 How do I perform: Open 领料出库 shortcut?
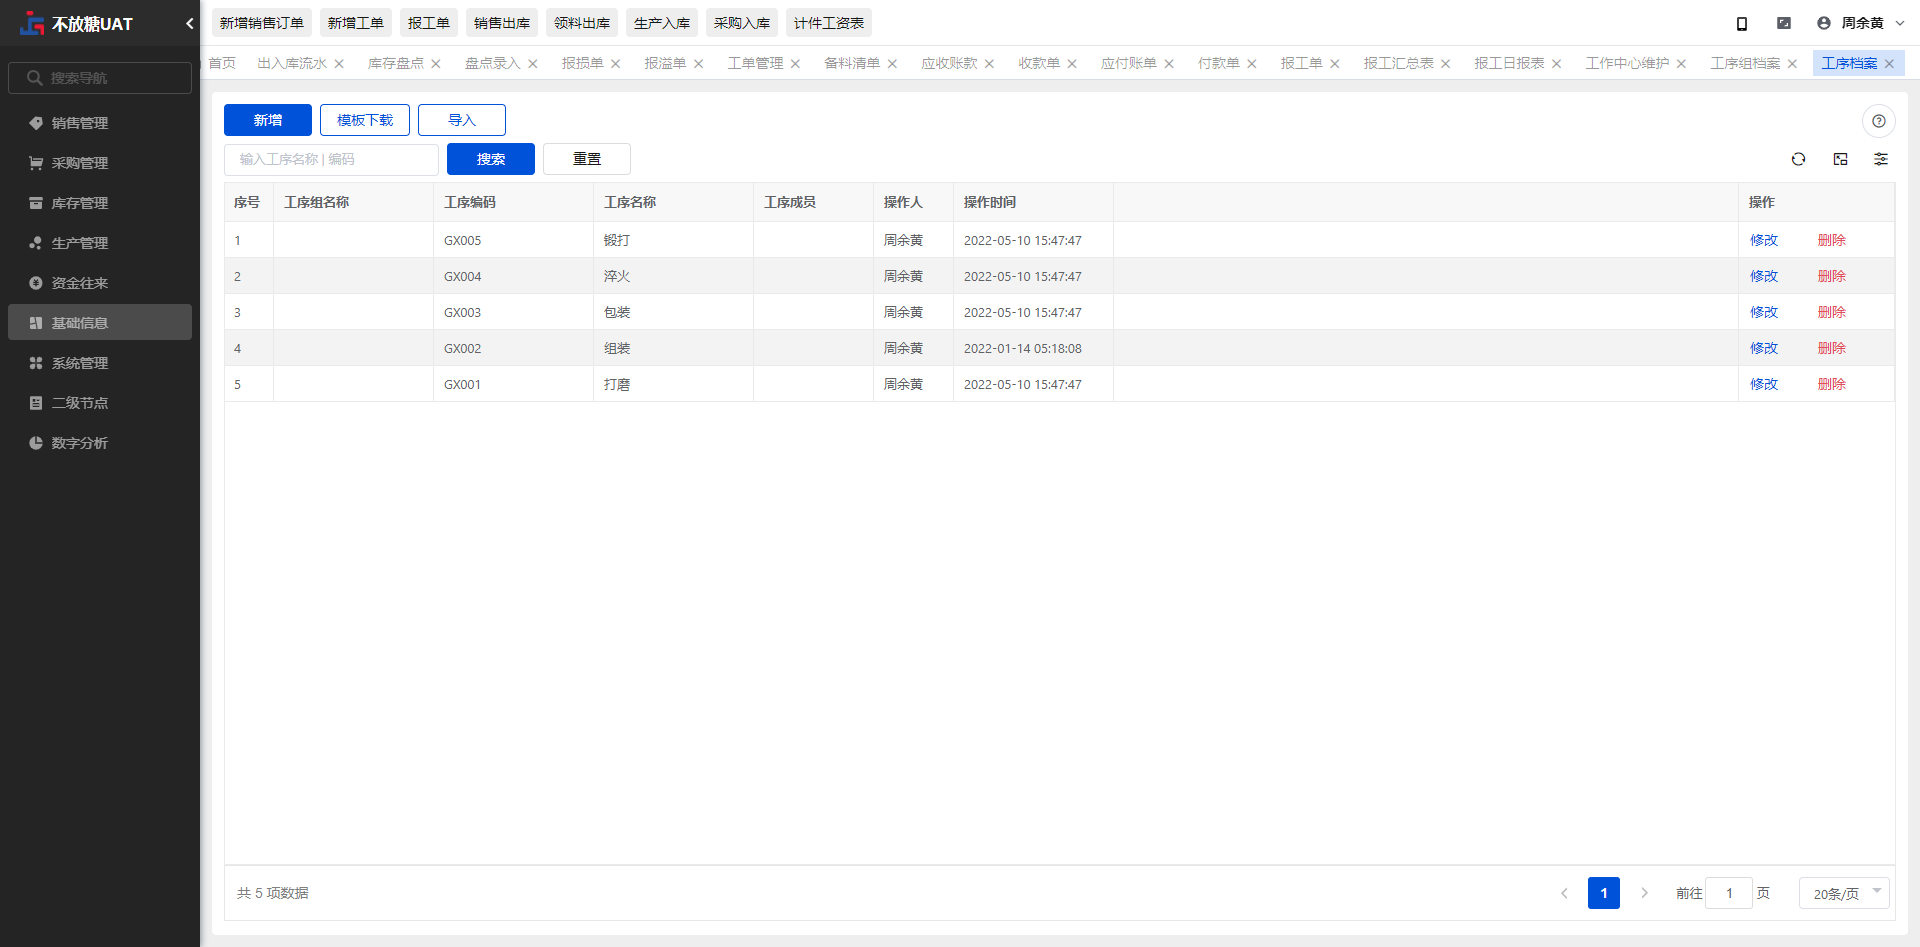582,23
